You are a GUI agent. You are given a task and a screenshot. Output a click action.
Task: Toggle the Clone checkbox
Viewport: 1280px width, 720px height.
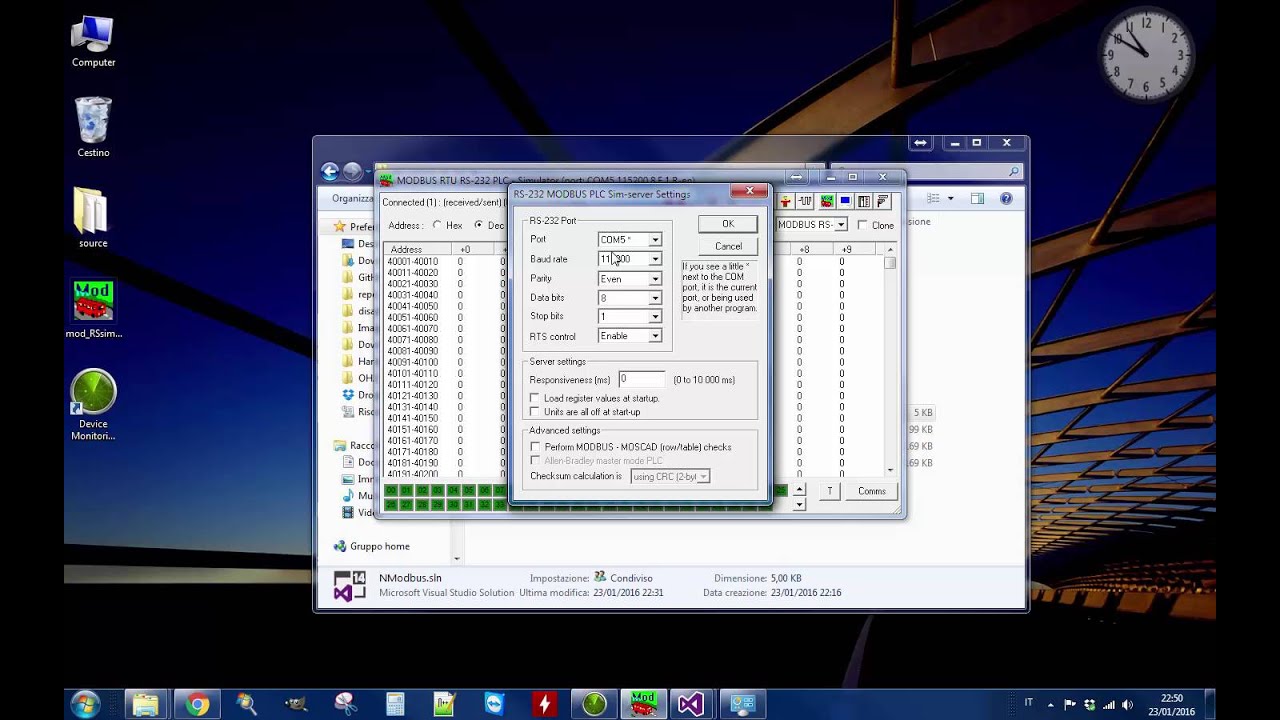[862, 226]
